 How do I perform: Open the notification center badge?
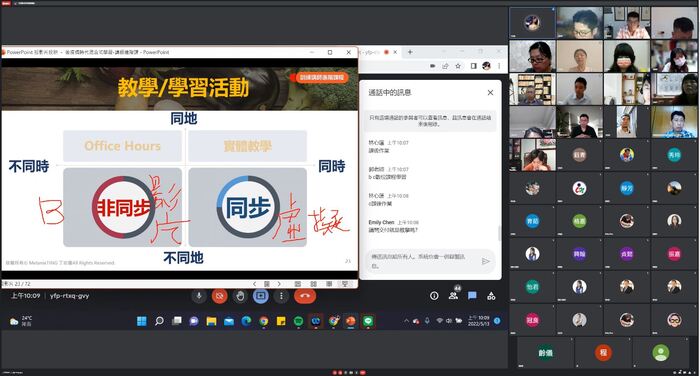click(497, 321)
